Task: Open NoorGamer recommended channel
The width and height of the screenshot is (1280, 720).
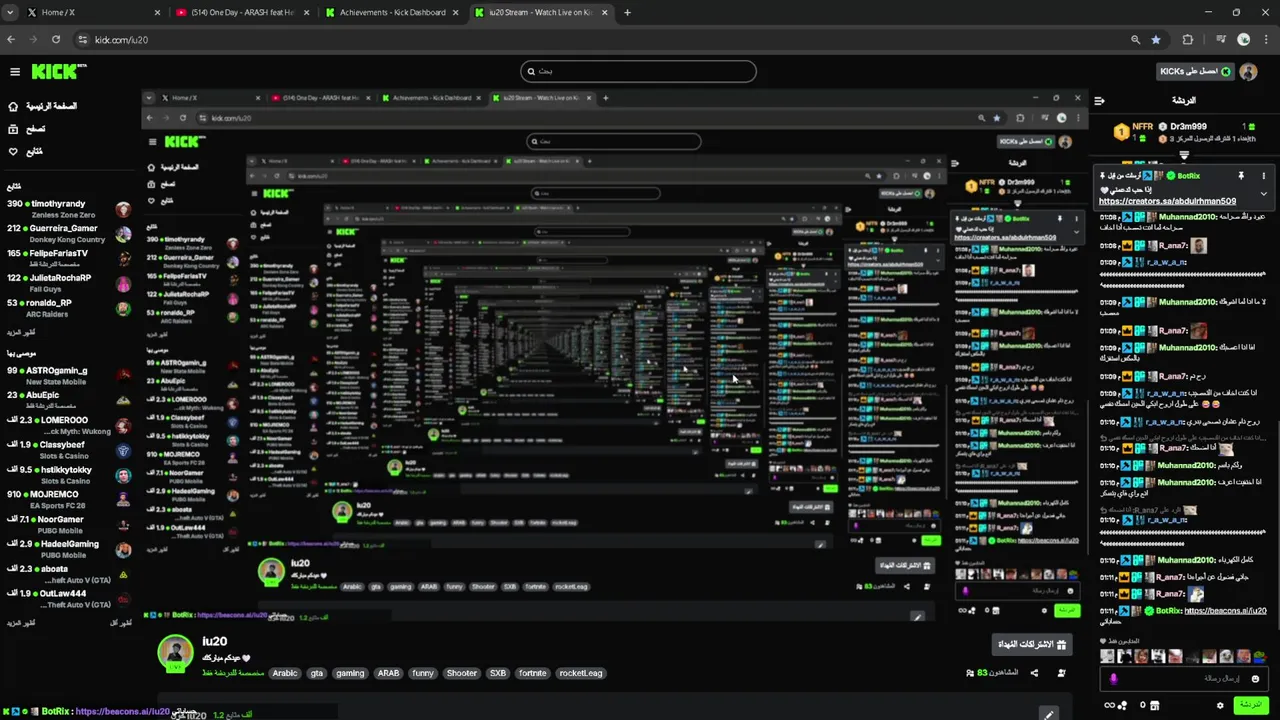Action: pos(68,524)
